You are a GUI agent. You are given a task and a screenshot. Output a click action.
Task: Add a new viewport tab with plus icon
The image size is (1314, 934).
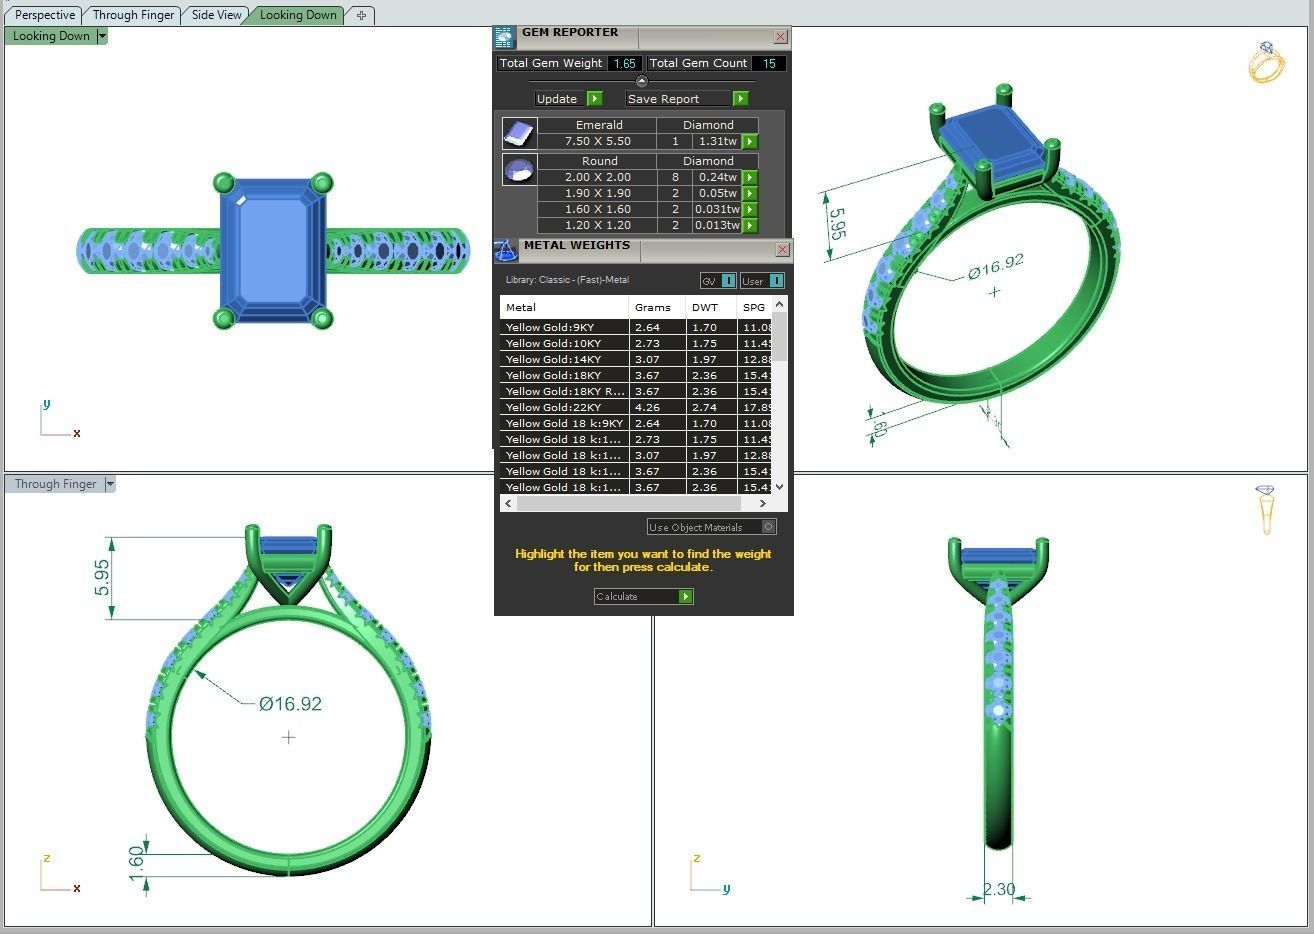(x=361, y=15)
